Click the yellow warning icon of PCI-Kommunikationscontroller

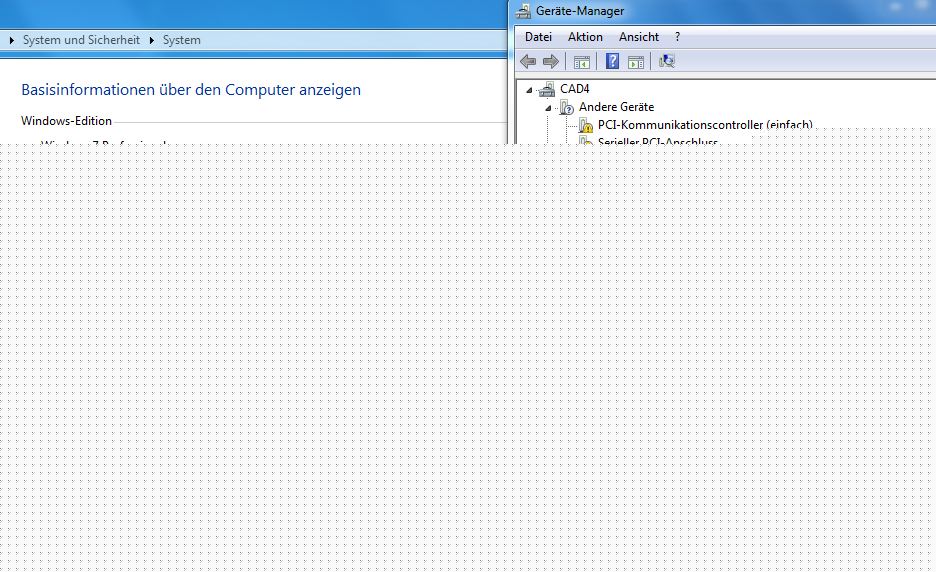[586, 126]
